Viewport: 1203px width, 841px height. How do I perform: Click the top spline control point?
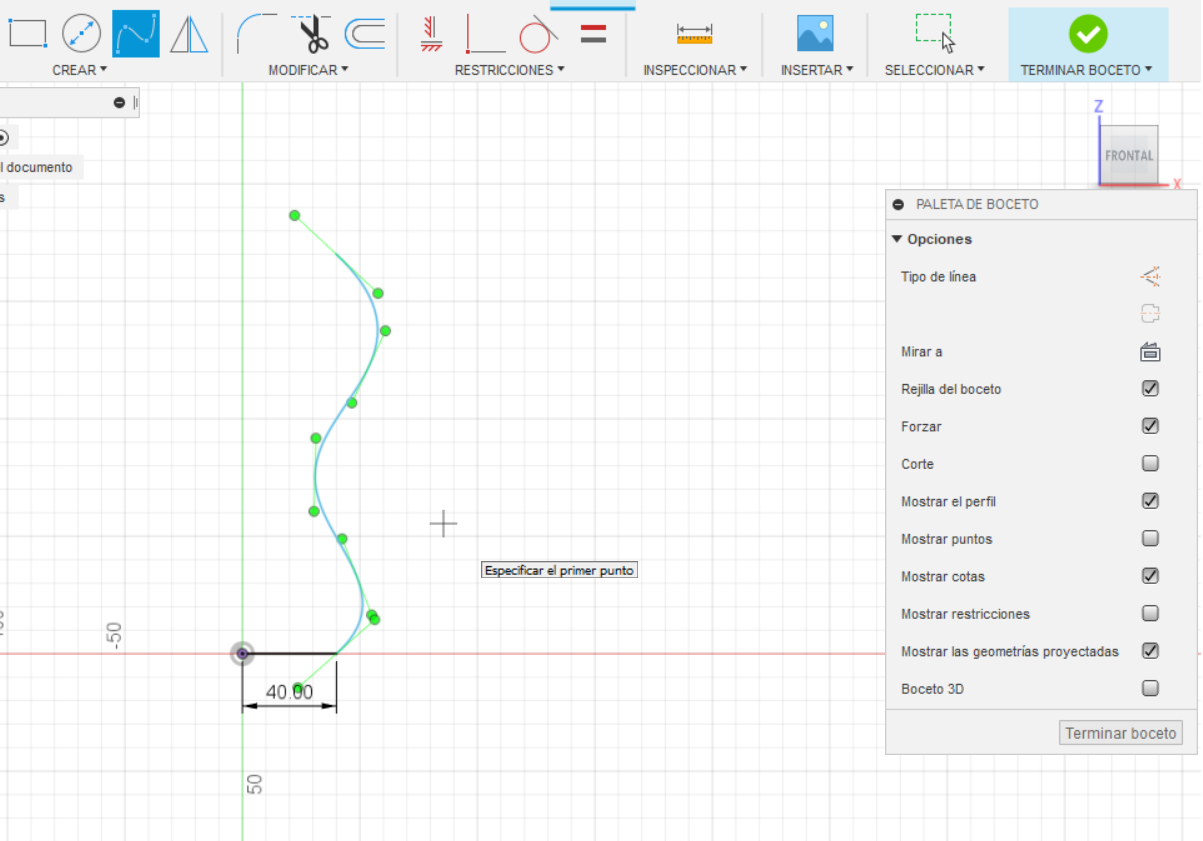(294, 215)
